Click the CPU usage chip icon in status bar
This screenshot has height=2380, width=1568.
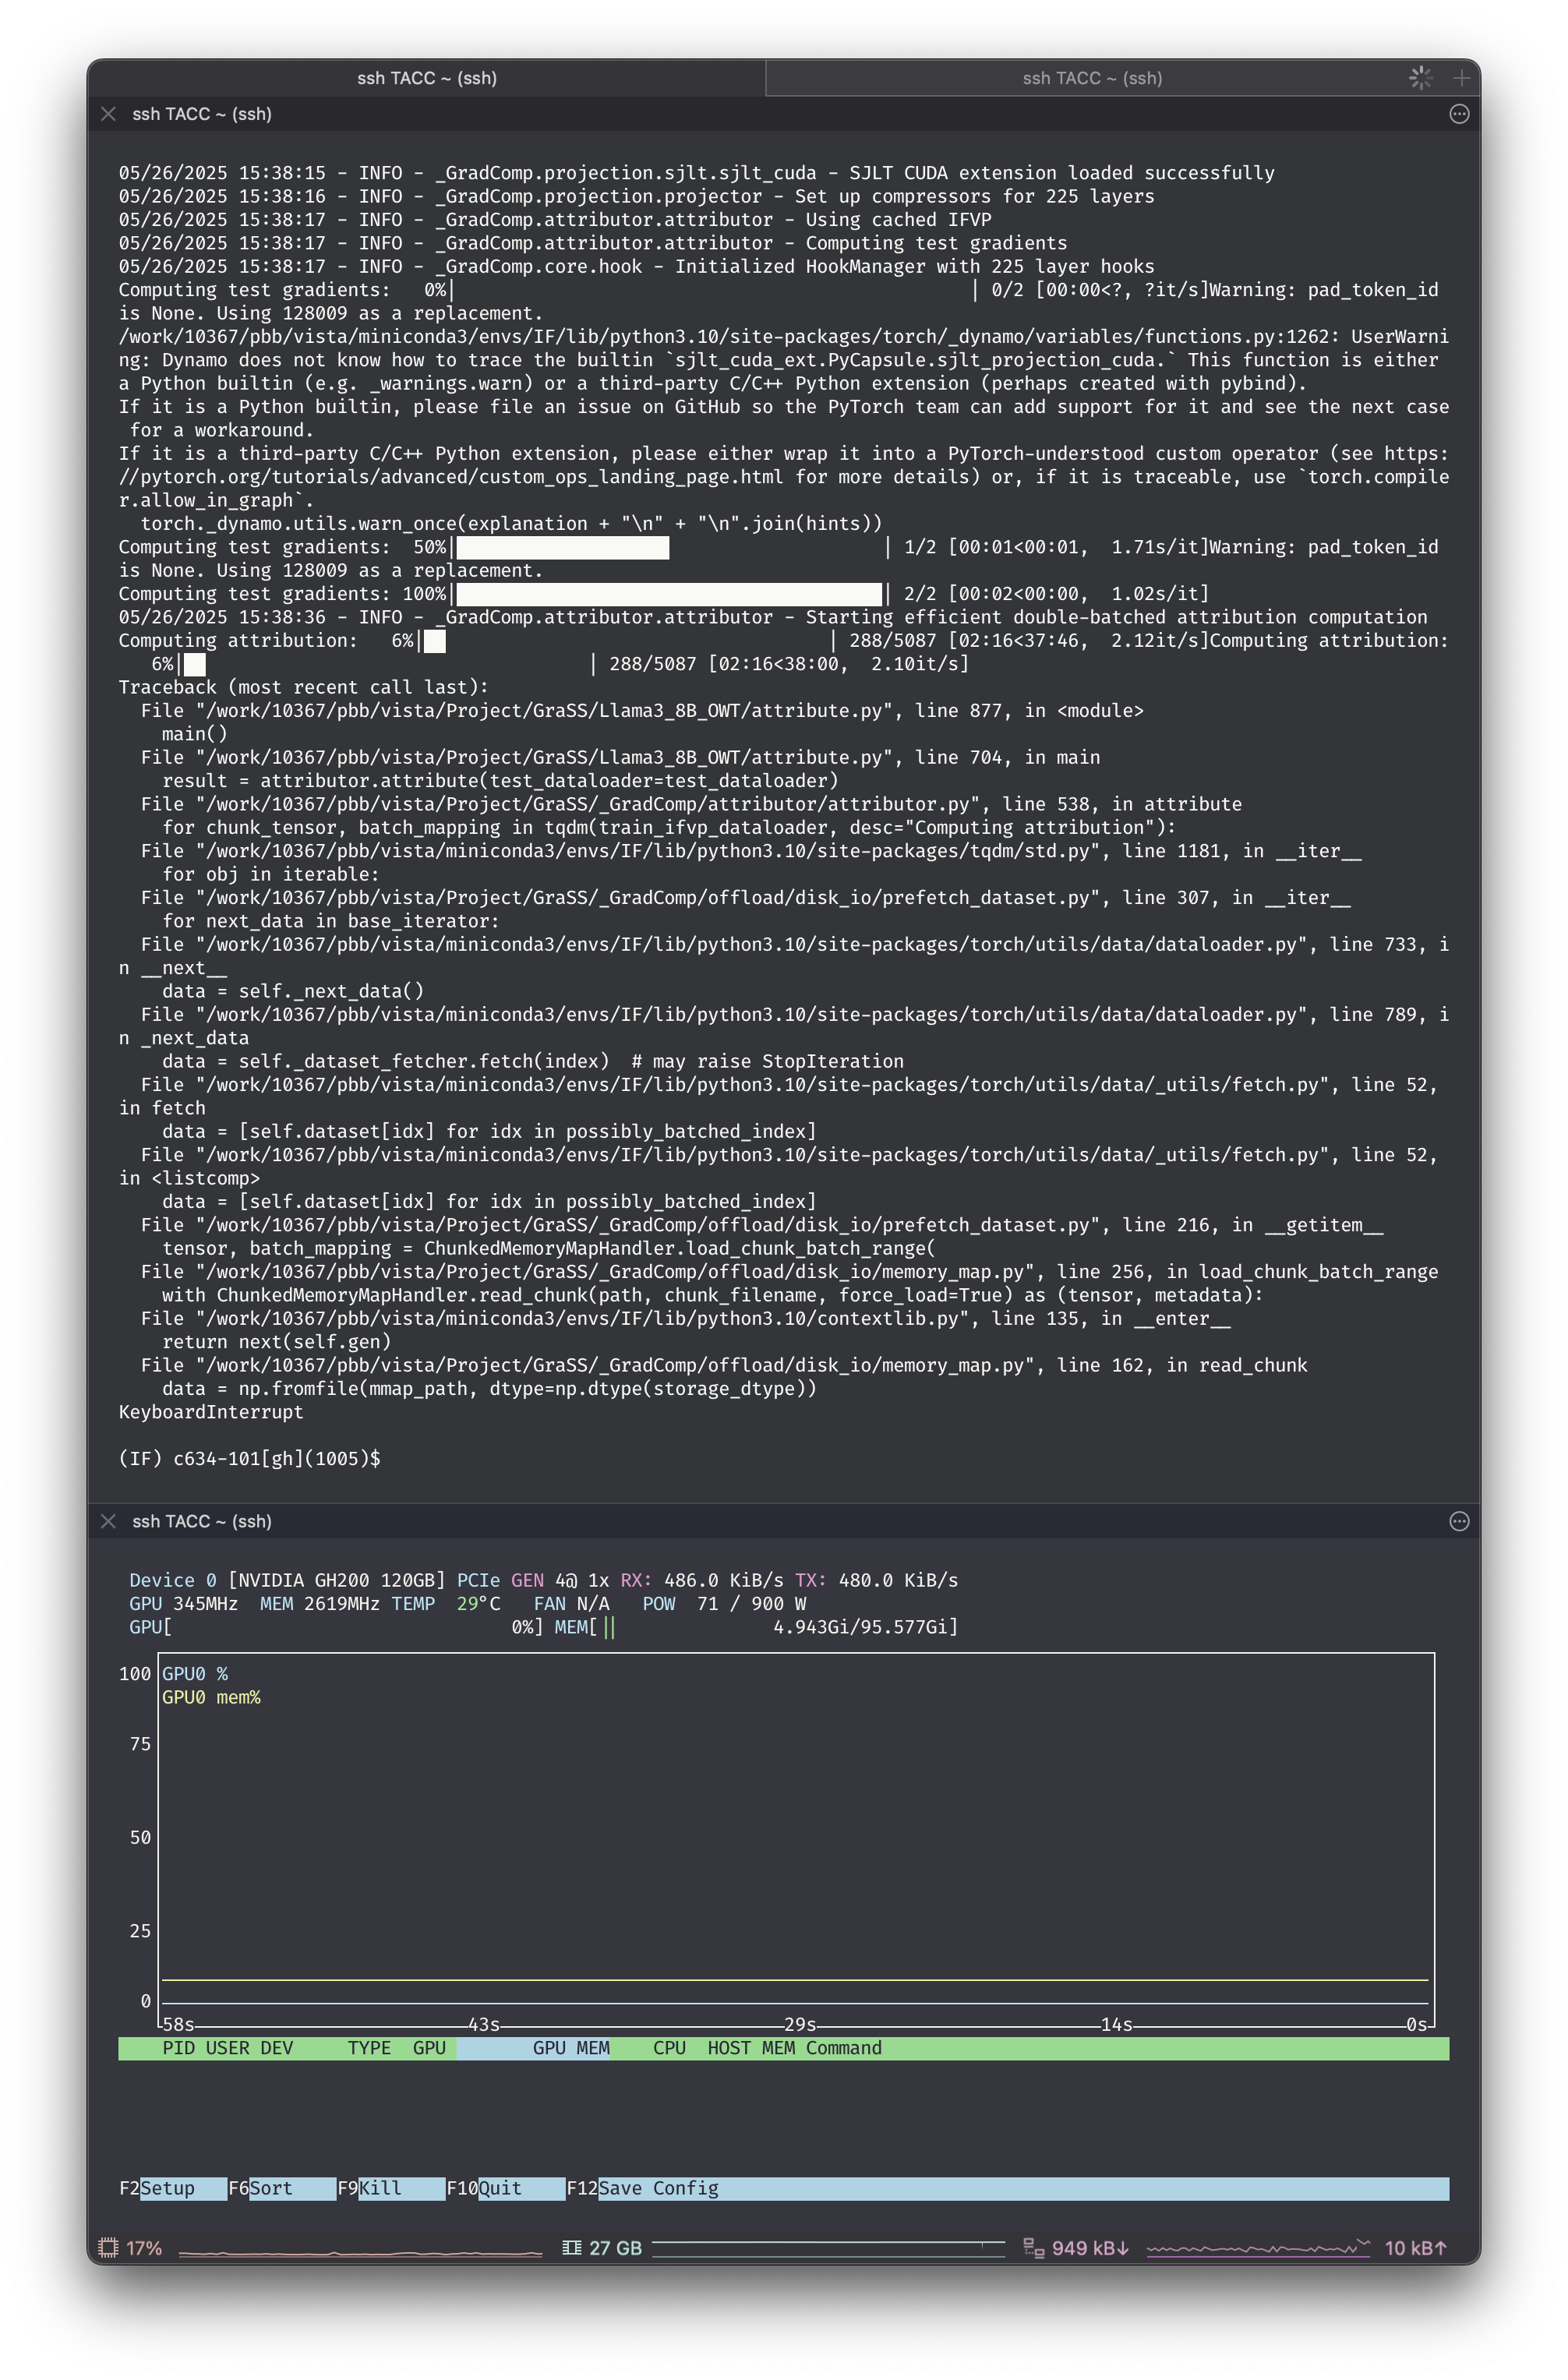tap(108, 2248)
